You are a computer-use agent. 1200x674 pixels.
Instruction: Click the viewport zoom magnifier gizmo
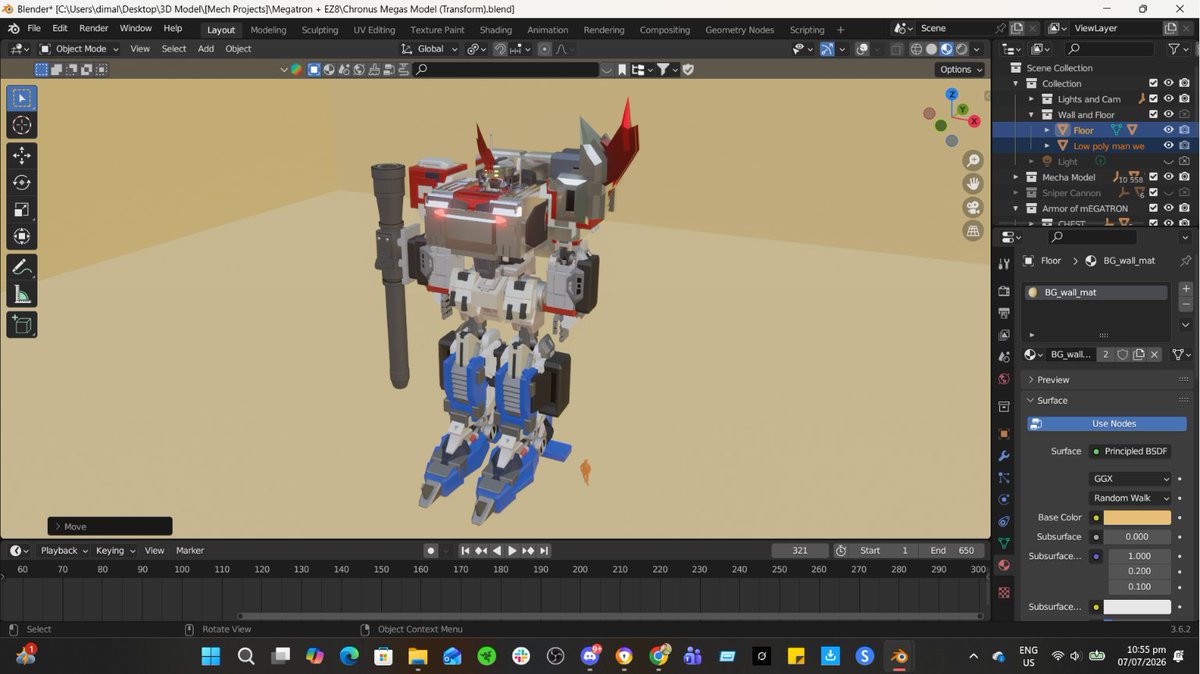point(972,160)
